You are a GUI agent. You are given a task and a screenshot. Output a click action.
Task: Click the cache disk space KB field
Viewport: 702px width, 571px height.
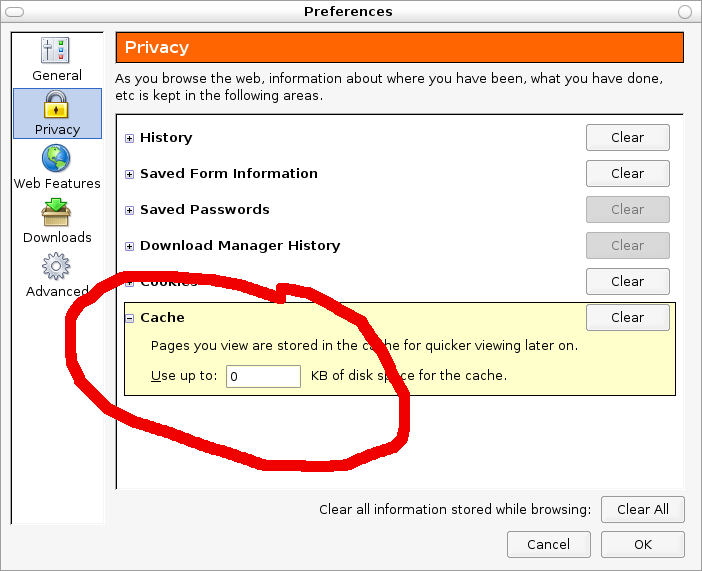click(263, 377)
